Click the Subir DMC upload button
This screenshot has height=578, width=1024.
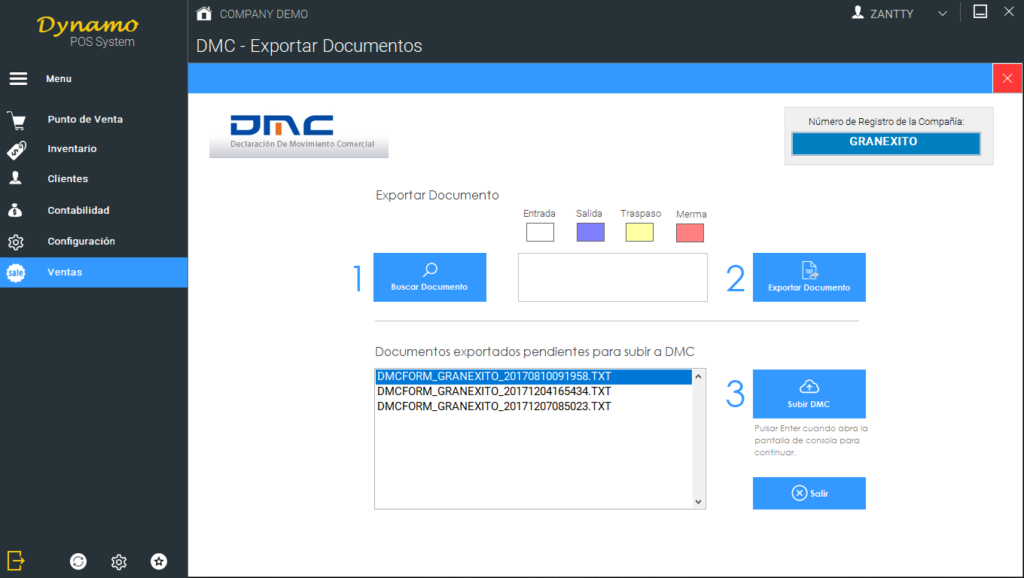pos(808,394)
